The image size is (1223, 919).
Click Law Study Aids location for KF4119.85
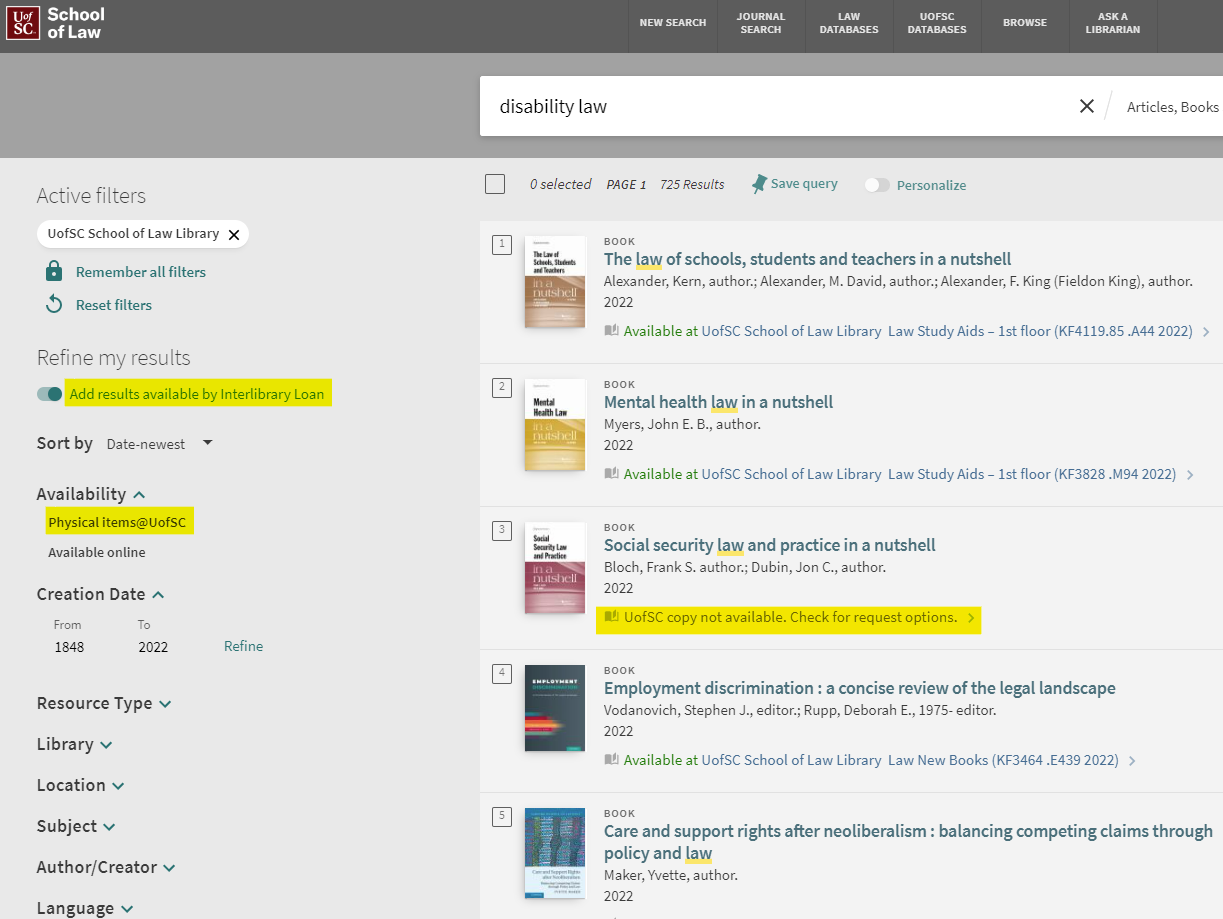point(1040,331)
